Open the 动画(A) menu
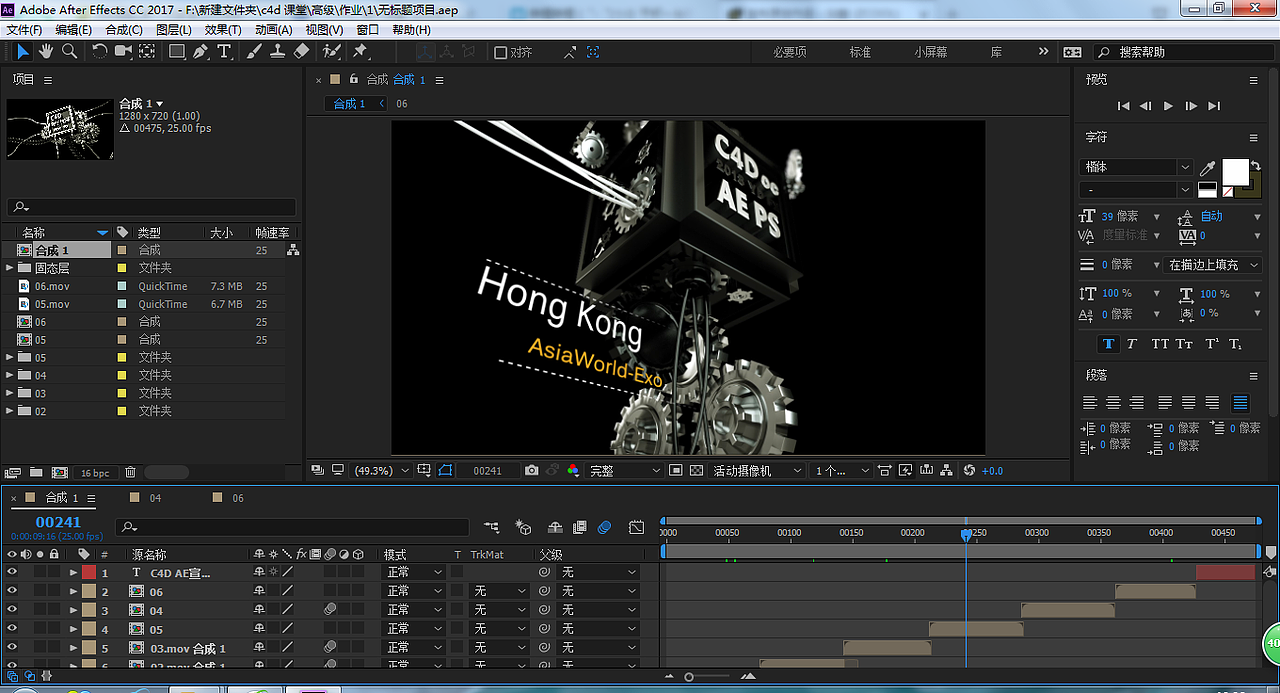The image size is (1280, 693). (x=273, y=30)
